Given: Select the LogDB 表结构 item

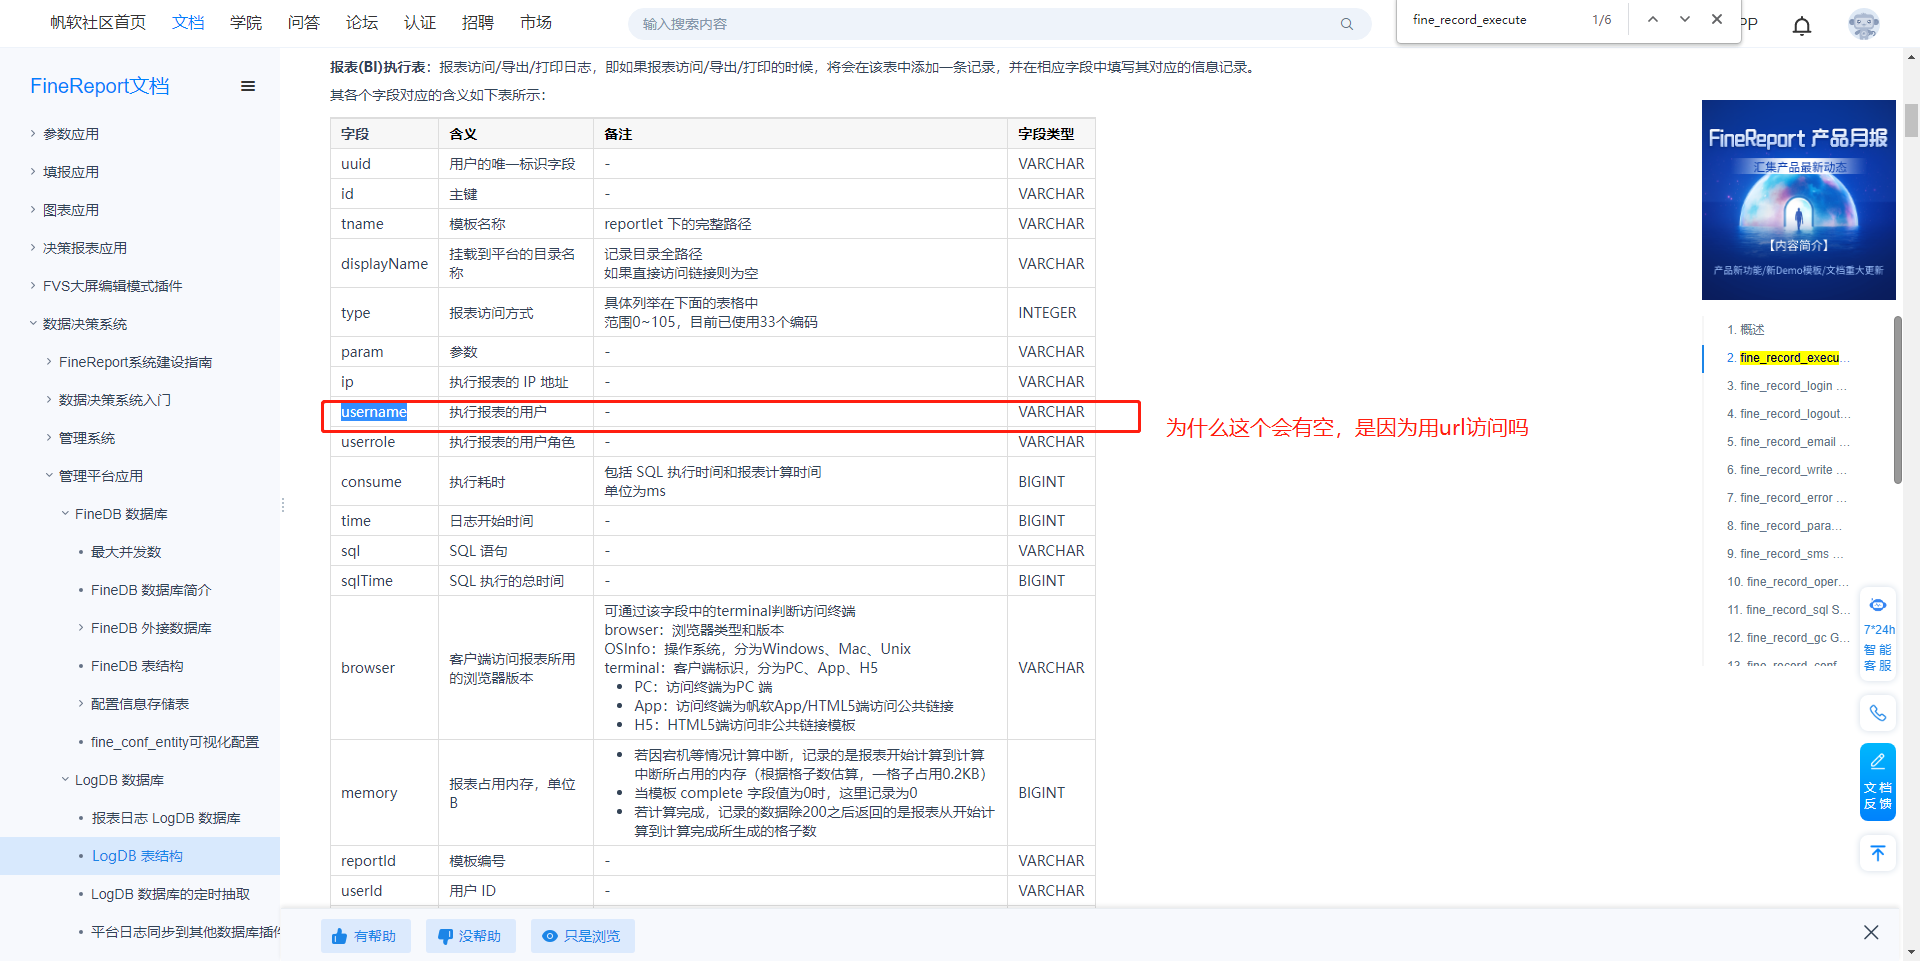Looking at the screenshot, I should pos(140,856).
